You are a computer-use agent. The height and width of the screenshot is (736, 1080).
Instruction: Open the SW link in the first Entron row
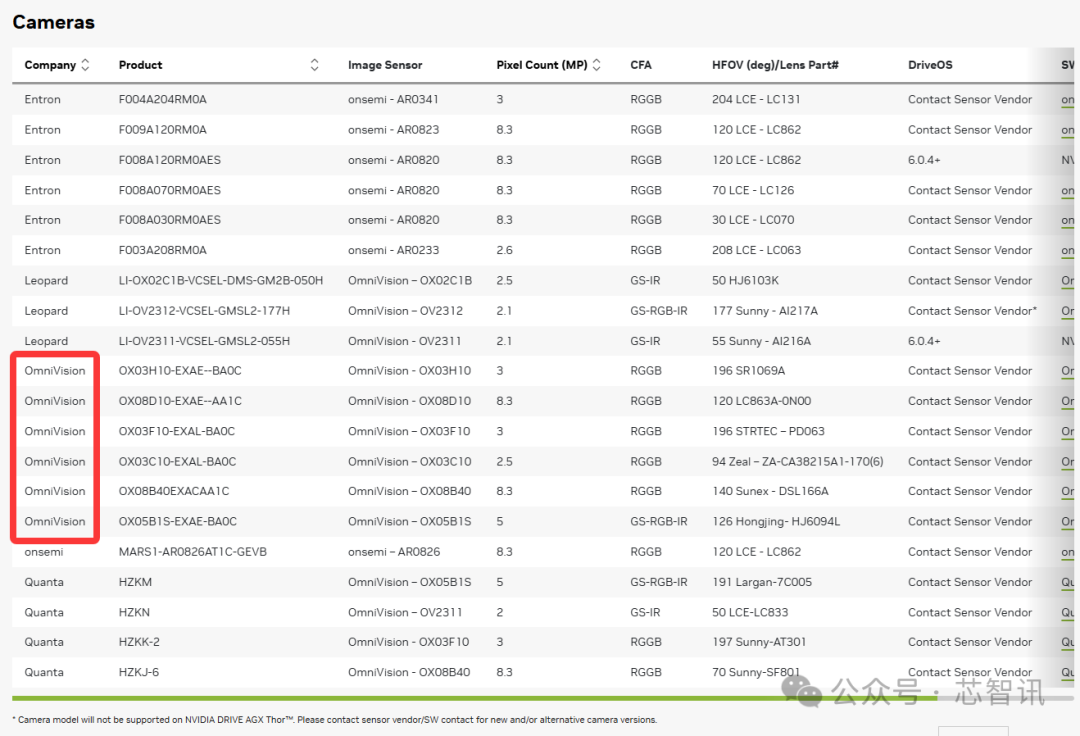coord(1068,100)
